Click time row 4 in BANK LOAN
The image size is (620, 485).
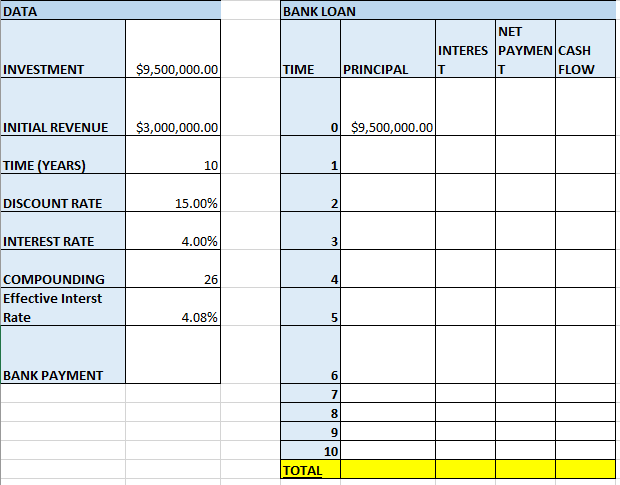pyautogui.click(x=310, y=268)
